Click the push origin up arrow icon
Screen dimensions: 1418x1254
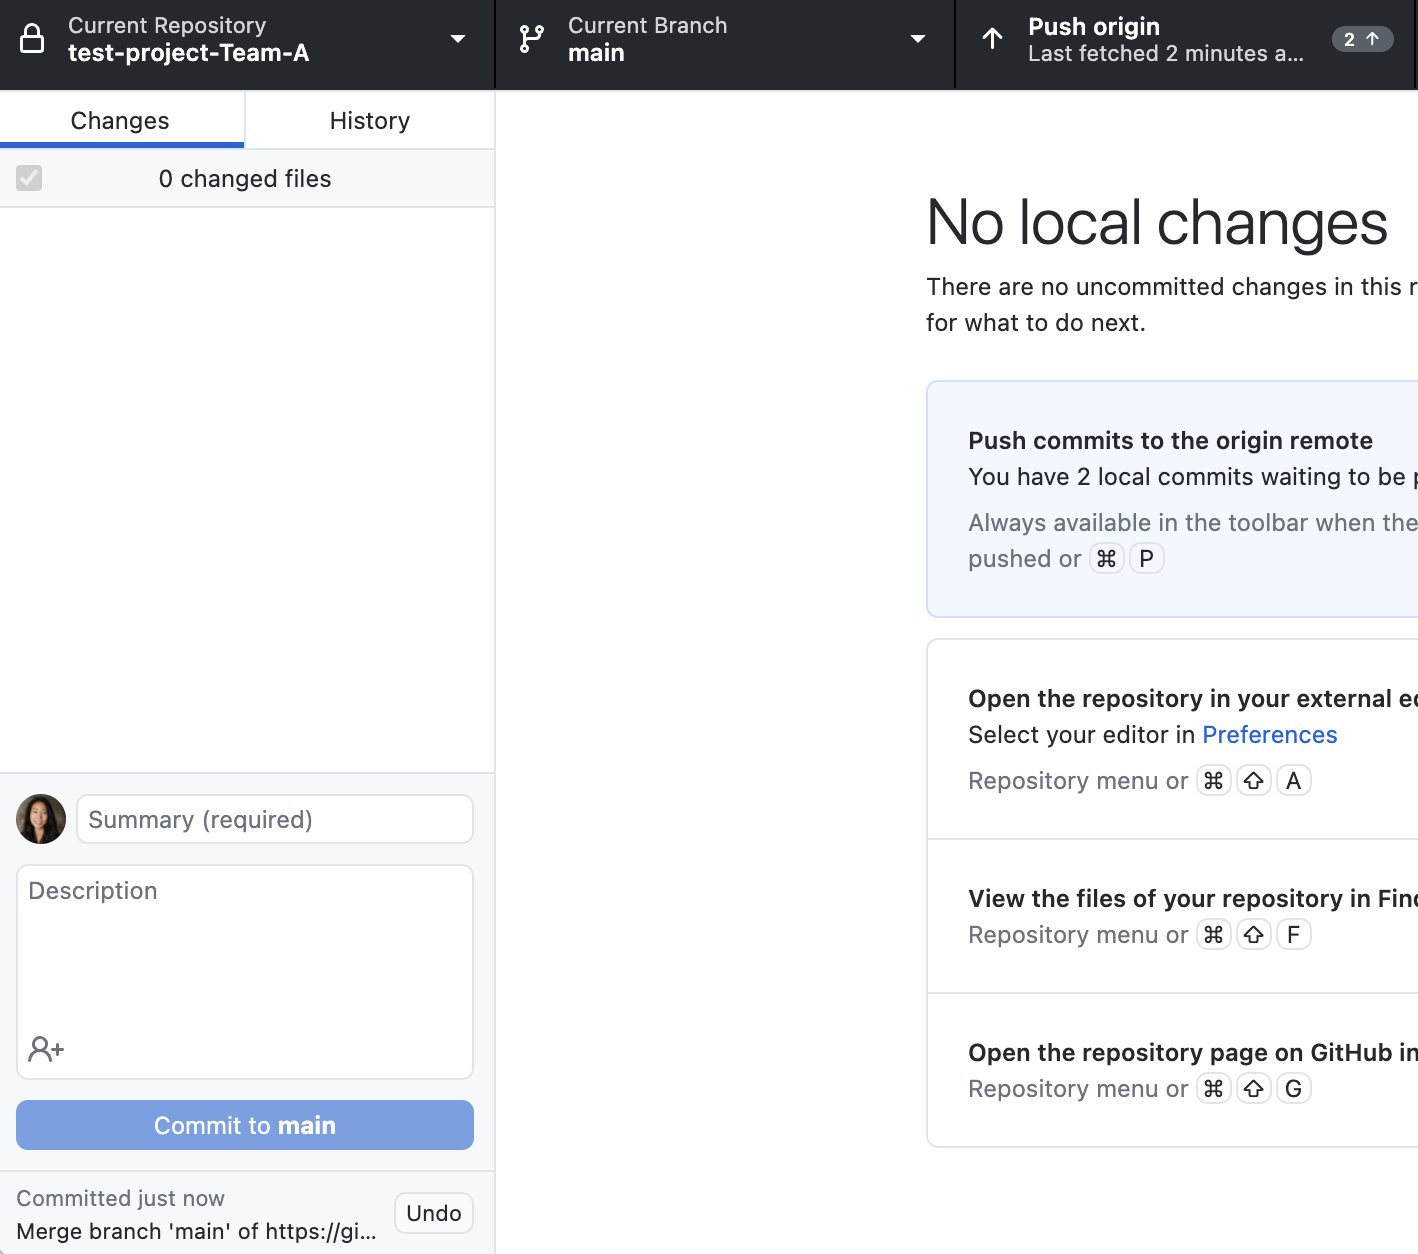click(992, 39)
